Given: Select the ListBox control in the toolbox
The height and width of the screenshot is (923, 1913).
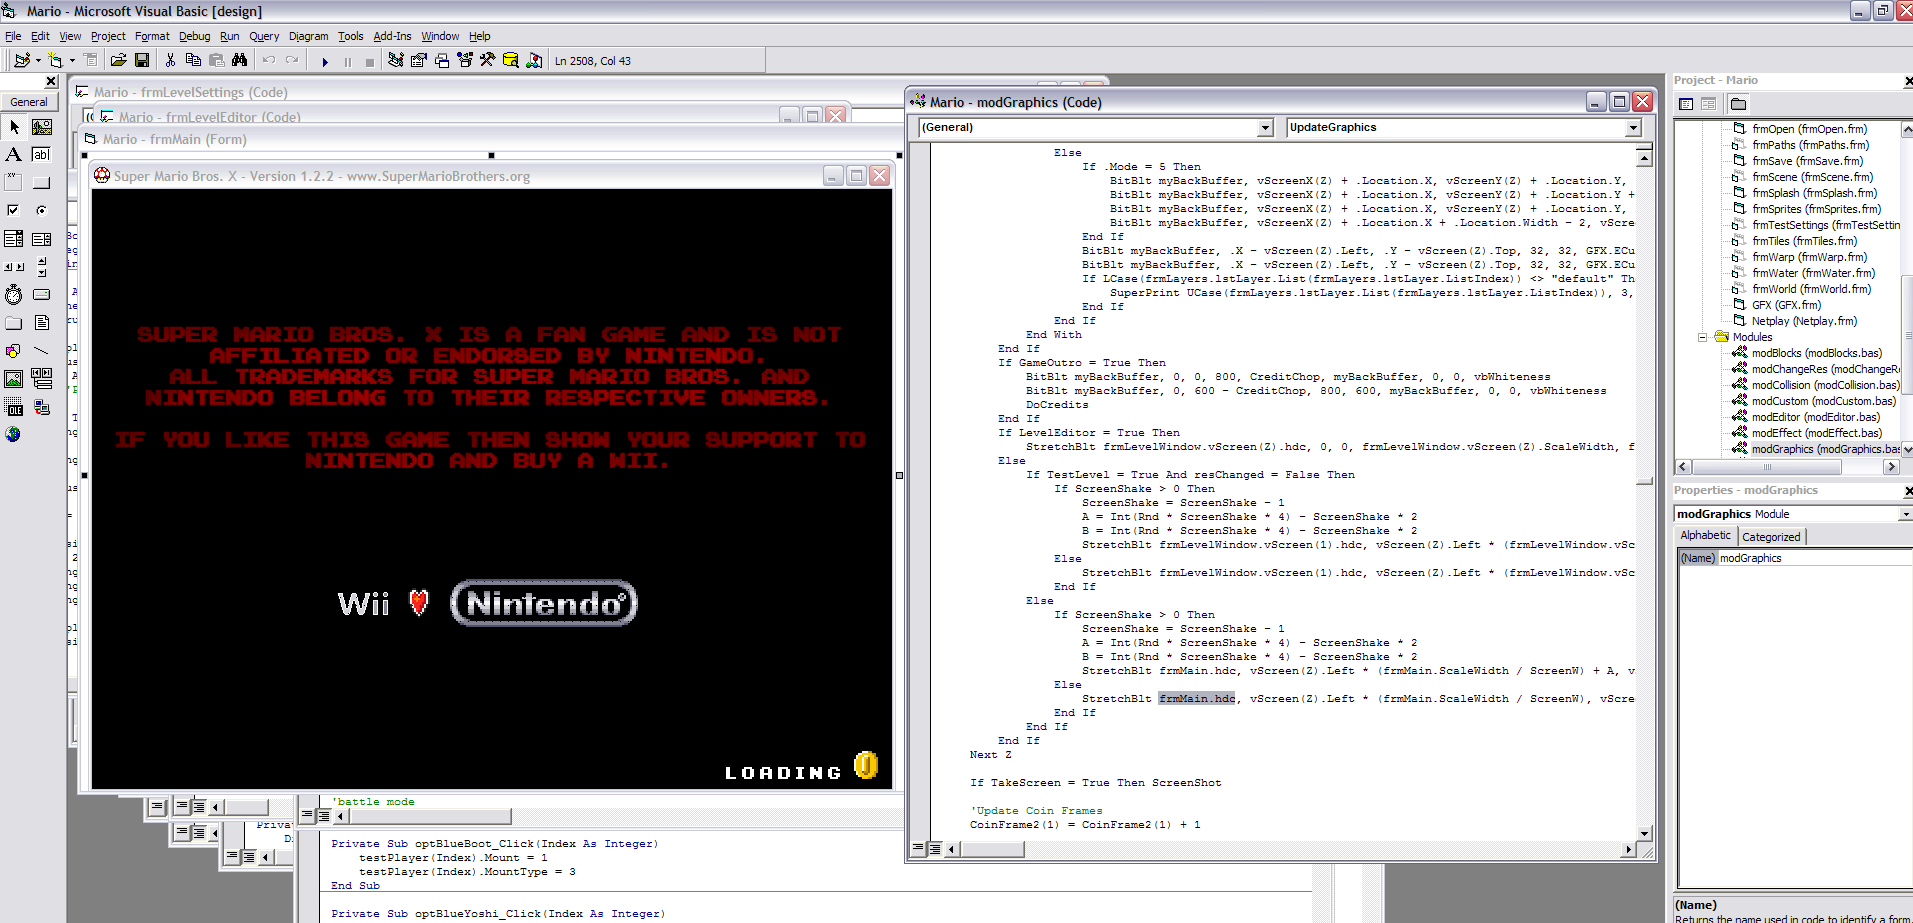Looking at the screenshot, I should point(42,239).
